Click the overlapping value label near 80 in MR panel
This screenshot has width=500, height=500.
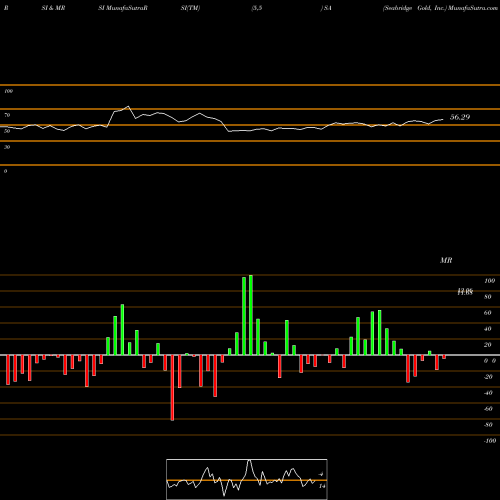465,292
